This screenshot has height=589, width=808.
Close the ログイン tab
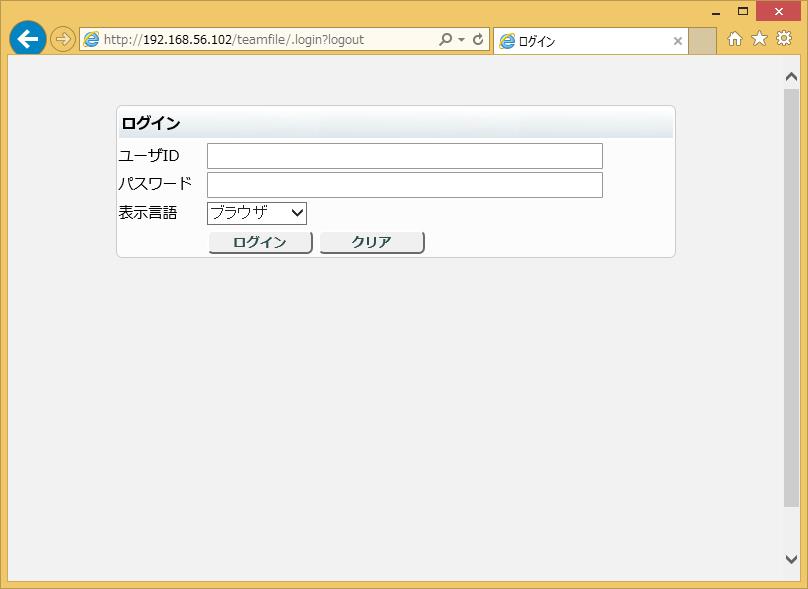[x=677, y=41]
